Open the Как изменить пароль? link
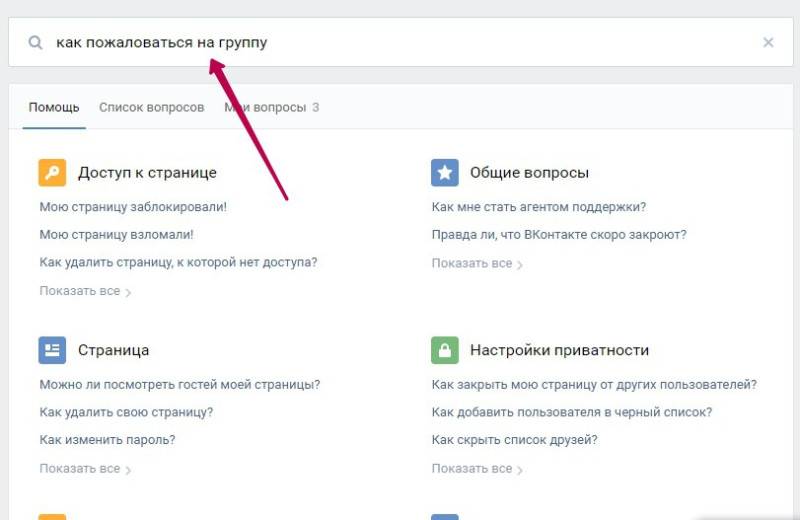 107,440
